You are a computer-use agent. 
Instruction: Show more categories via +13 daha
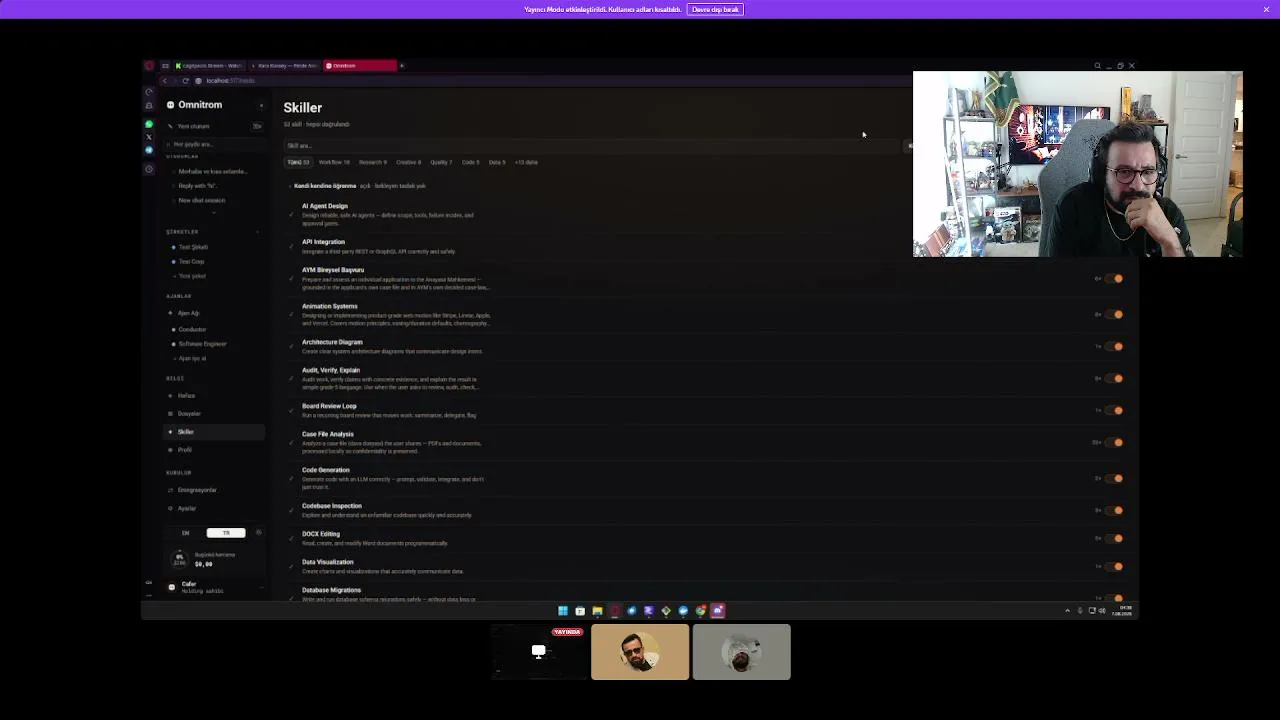526,162
